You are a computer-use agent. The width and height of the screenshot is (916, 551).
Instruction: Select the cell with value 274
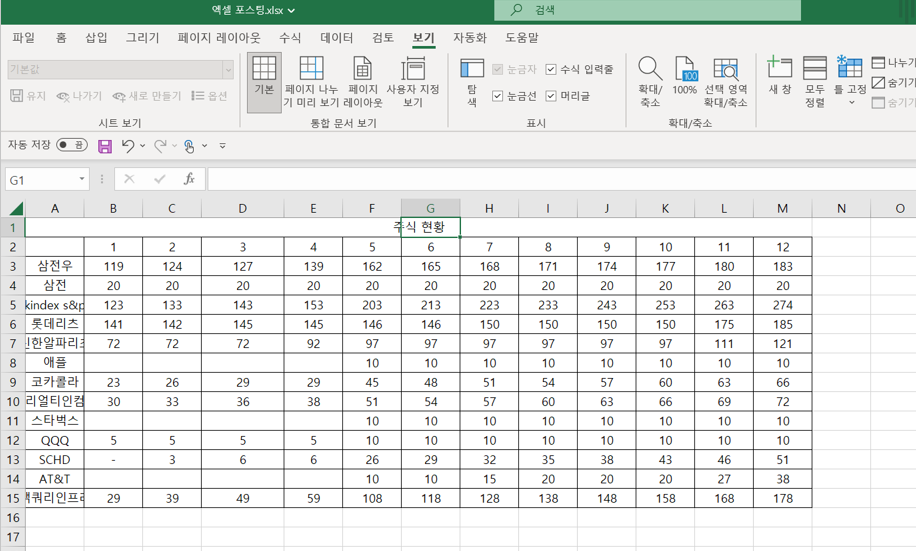[x=783, y=305]
